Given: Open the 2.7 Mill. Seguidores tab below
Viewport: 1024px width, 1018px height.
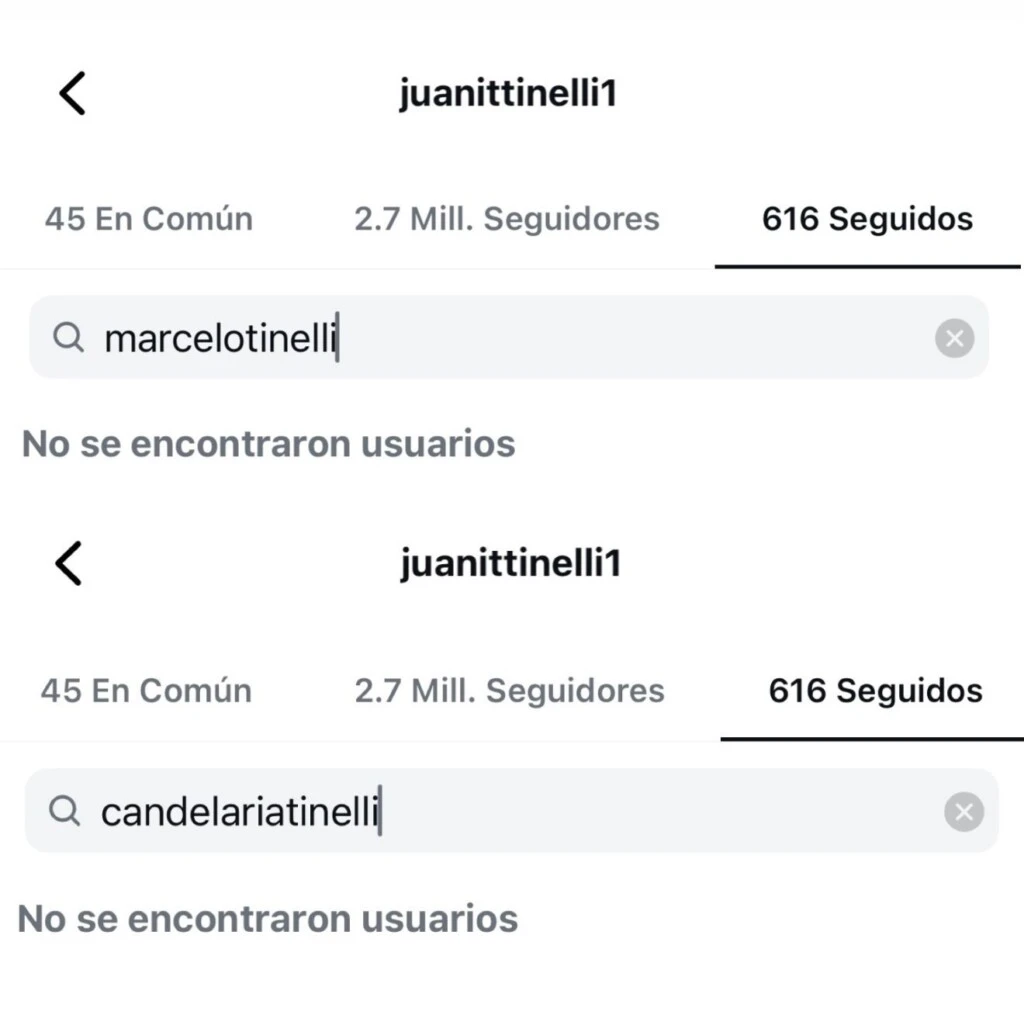Looking at the screenshot, I should pos(510,690).
